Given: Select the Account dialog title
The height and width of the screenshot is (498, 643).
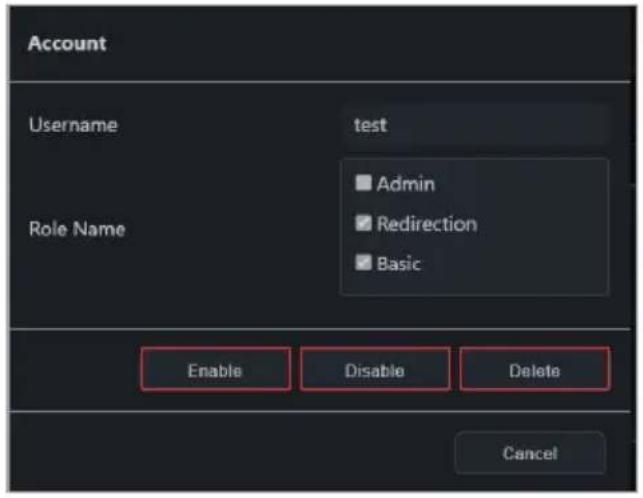Looking at the screenshot, I should pos(67,43).
